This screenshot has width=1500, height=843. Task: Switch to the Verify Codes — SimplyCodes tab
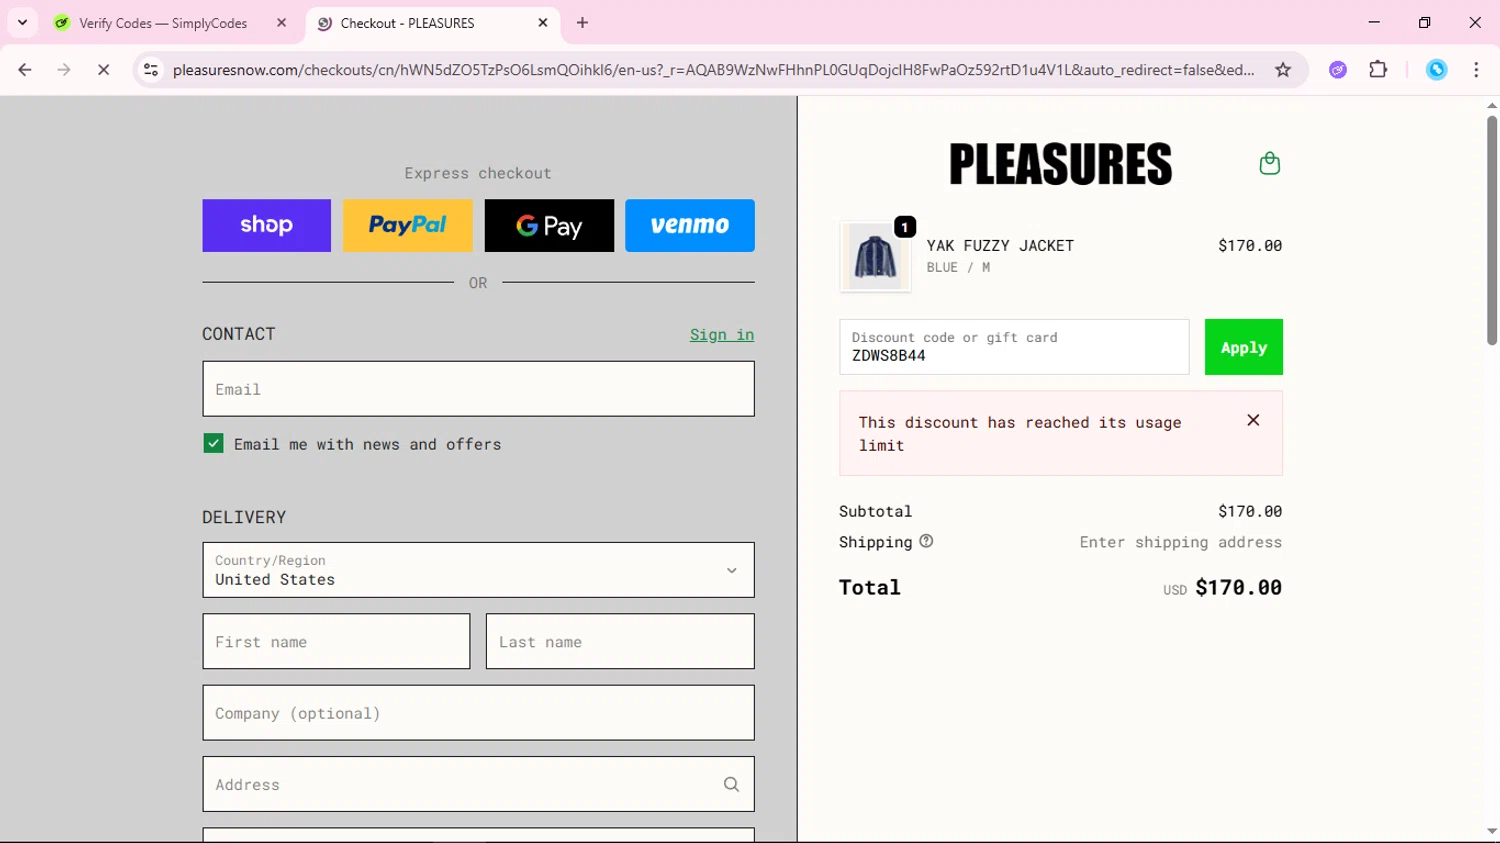tap(163, 23)
